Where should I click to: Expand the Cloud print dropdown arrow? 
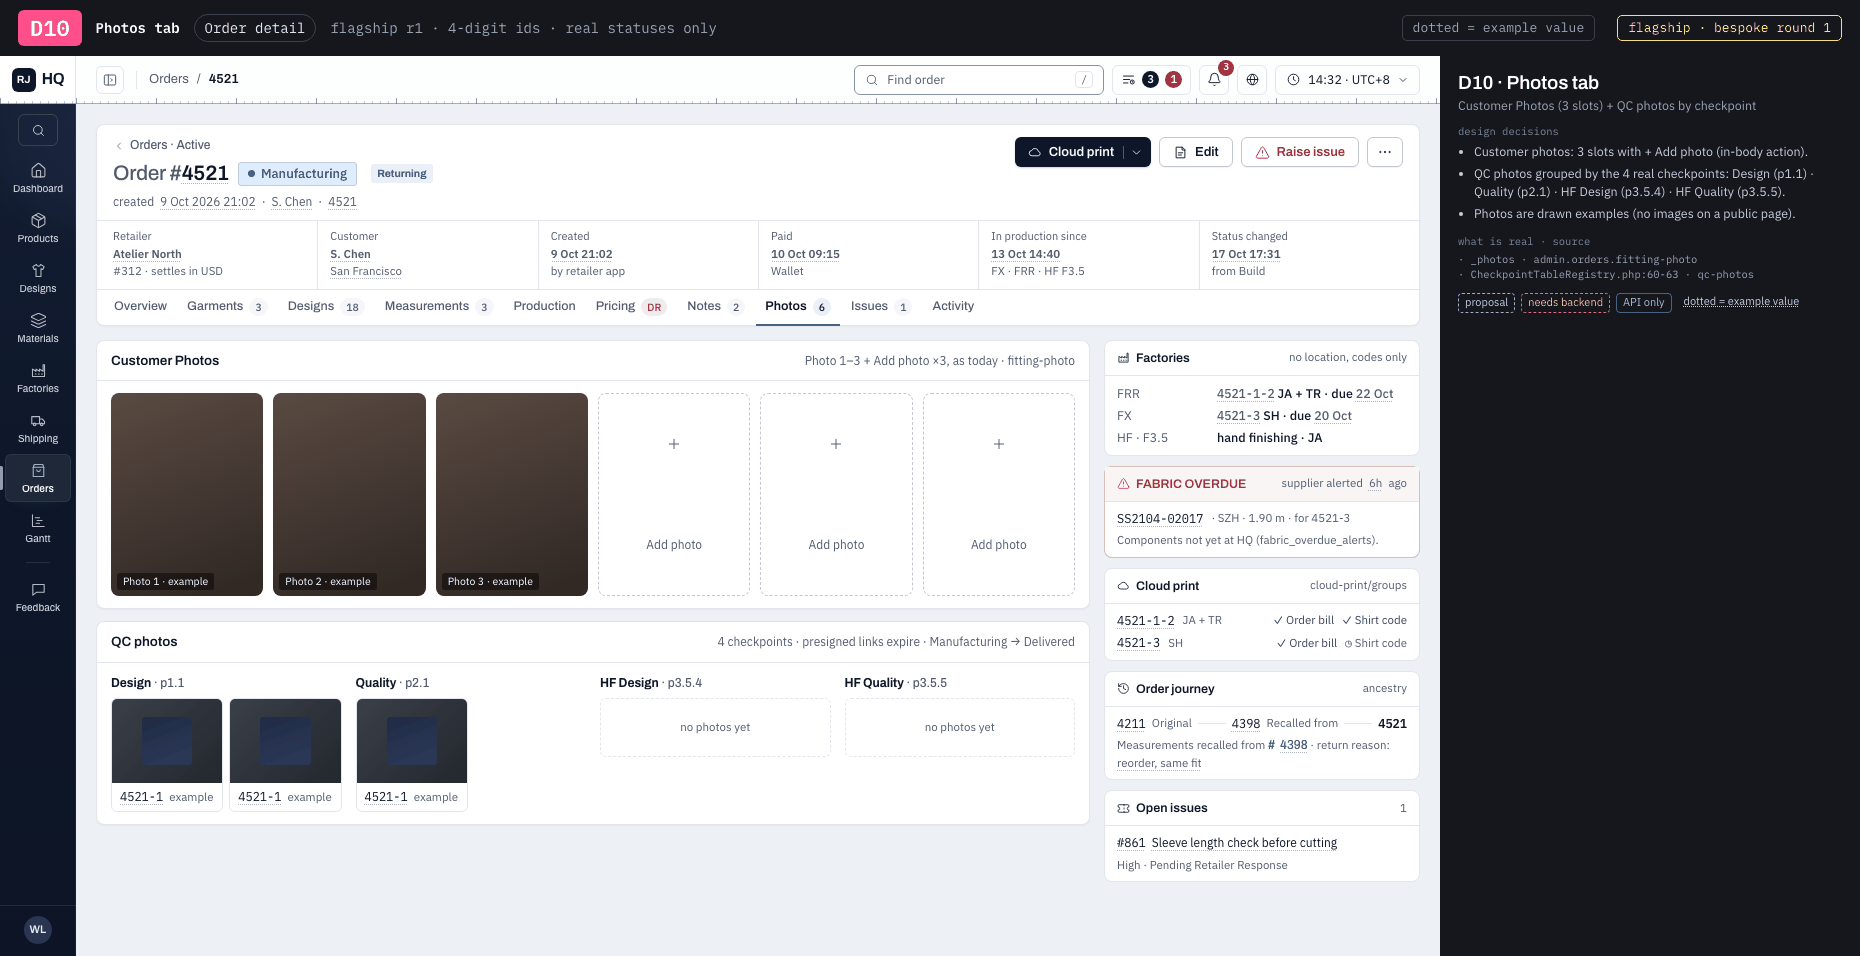tap(1137, 152)
